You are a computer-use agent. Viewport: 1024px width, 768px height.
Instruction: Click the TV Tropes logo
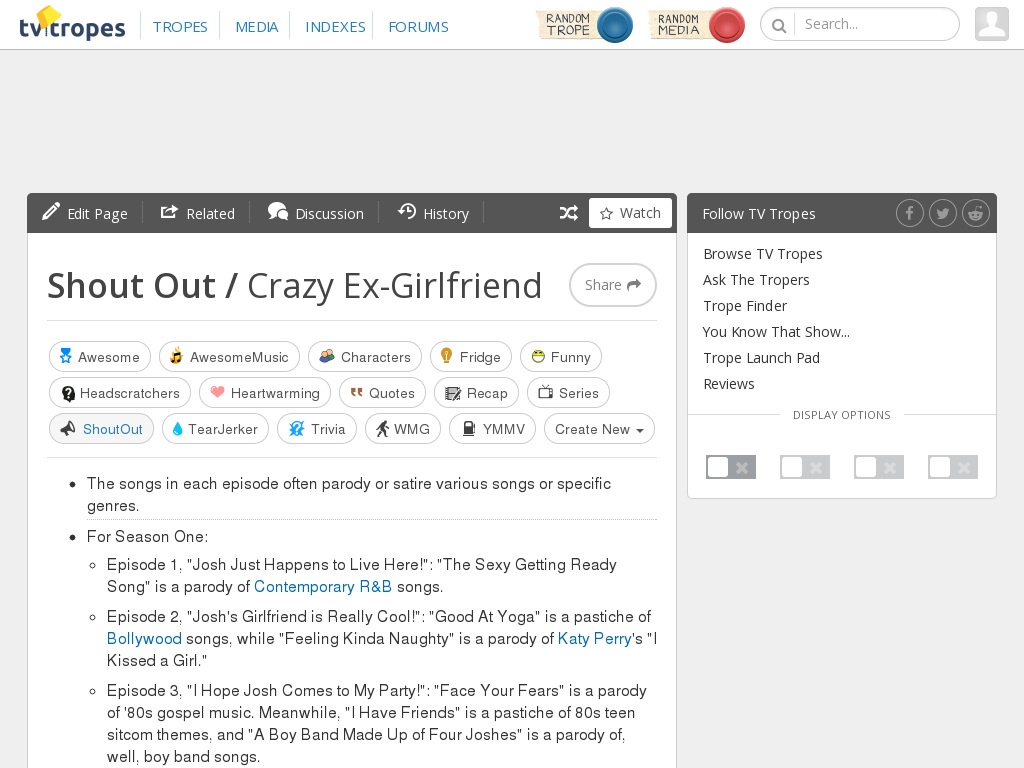point(72,24)
